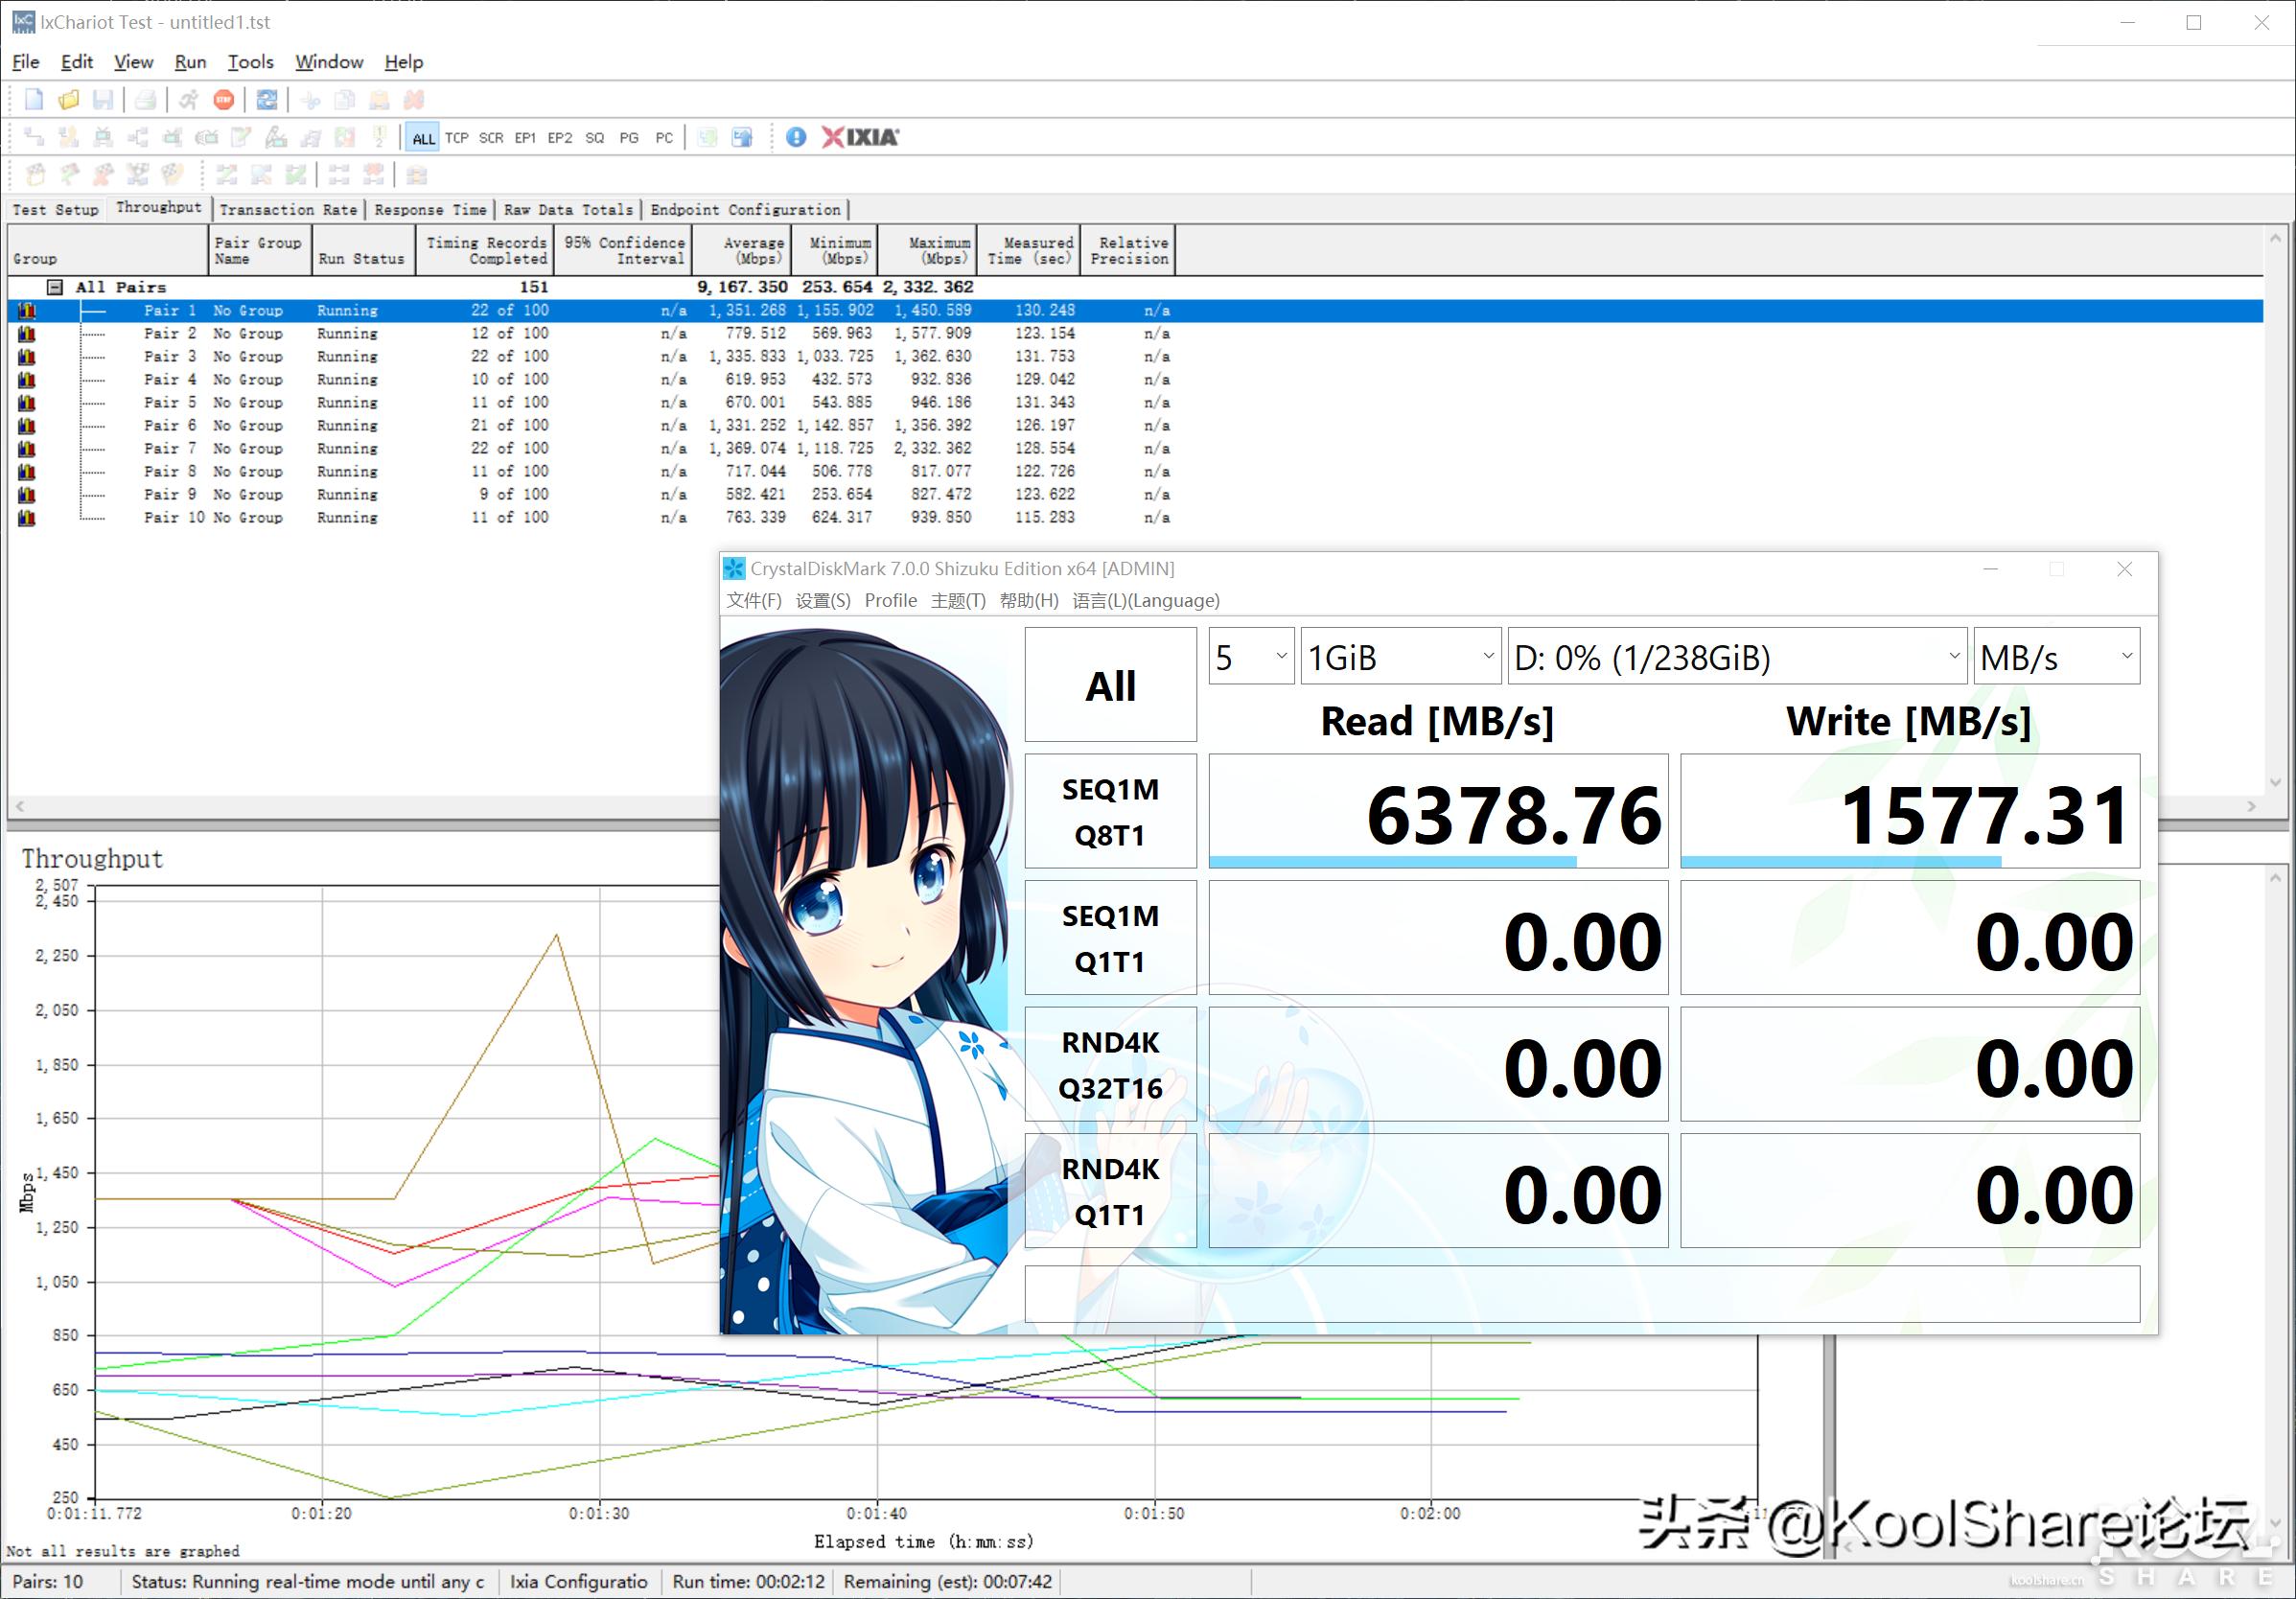
Task: Stop the test with the STOP sign icon
Action: pos(224,99)
